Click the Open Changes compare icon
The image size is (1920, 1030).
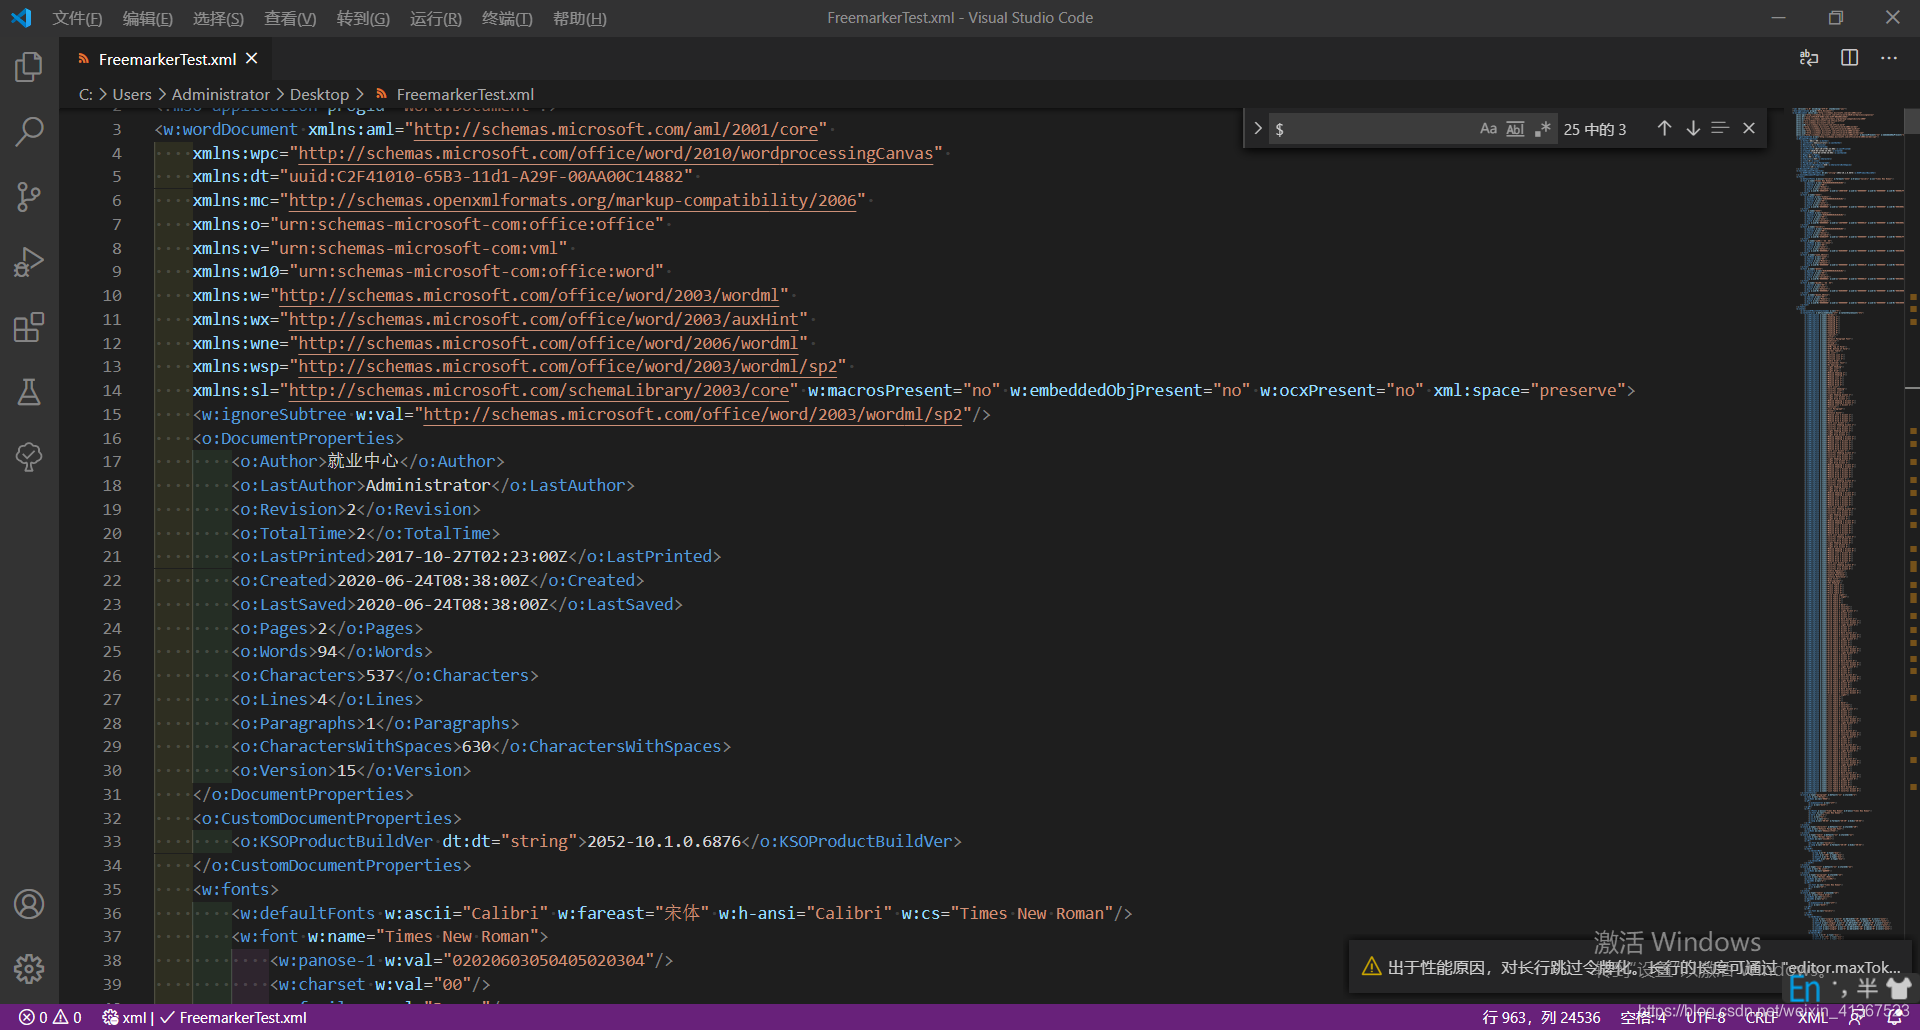coord(1809,58)
